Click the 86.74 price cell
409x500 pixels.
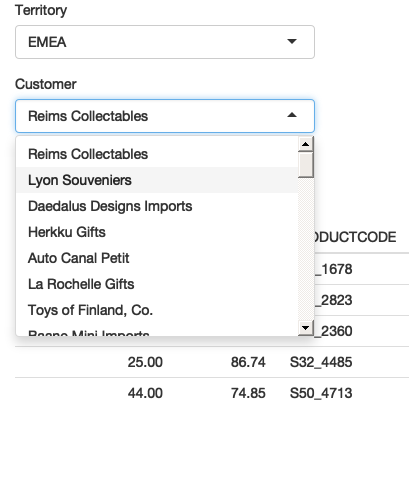[248, 362]
